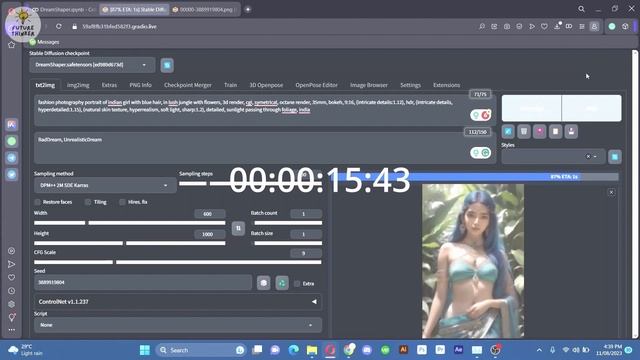Open the Settings tab
Image resolution: width=640 pixels, height=360 pixels.
[410, 85]
